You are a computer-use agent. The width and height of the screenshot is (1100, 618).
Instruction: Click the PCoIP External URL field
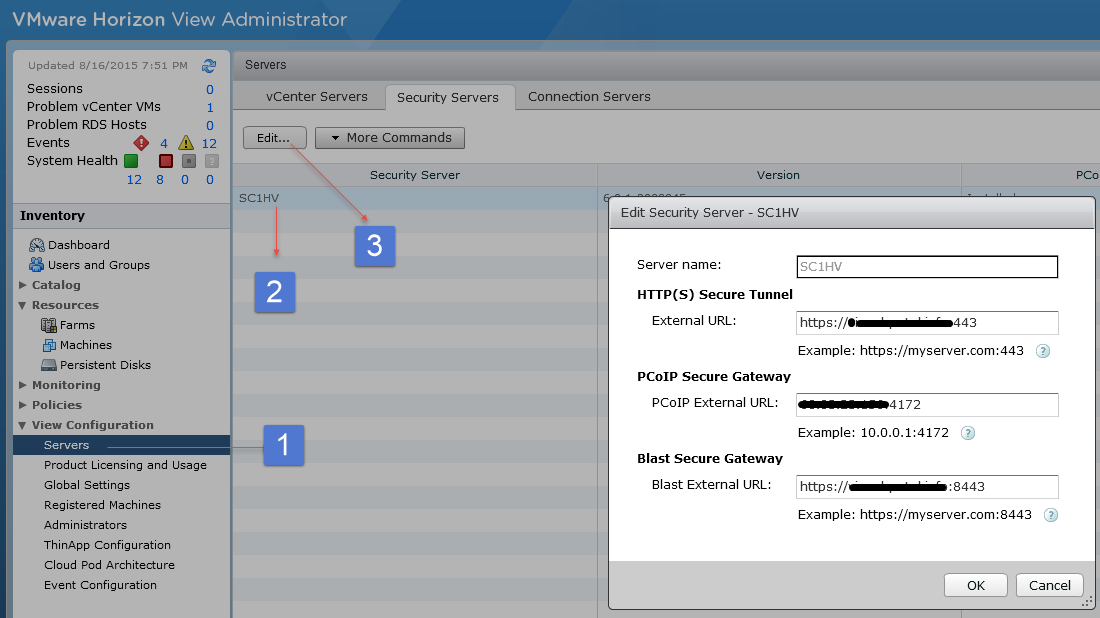tap(927, 405)
